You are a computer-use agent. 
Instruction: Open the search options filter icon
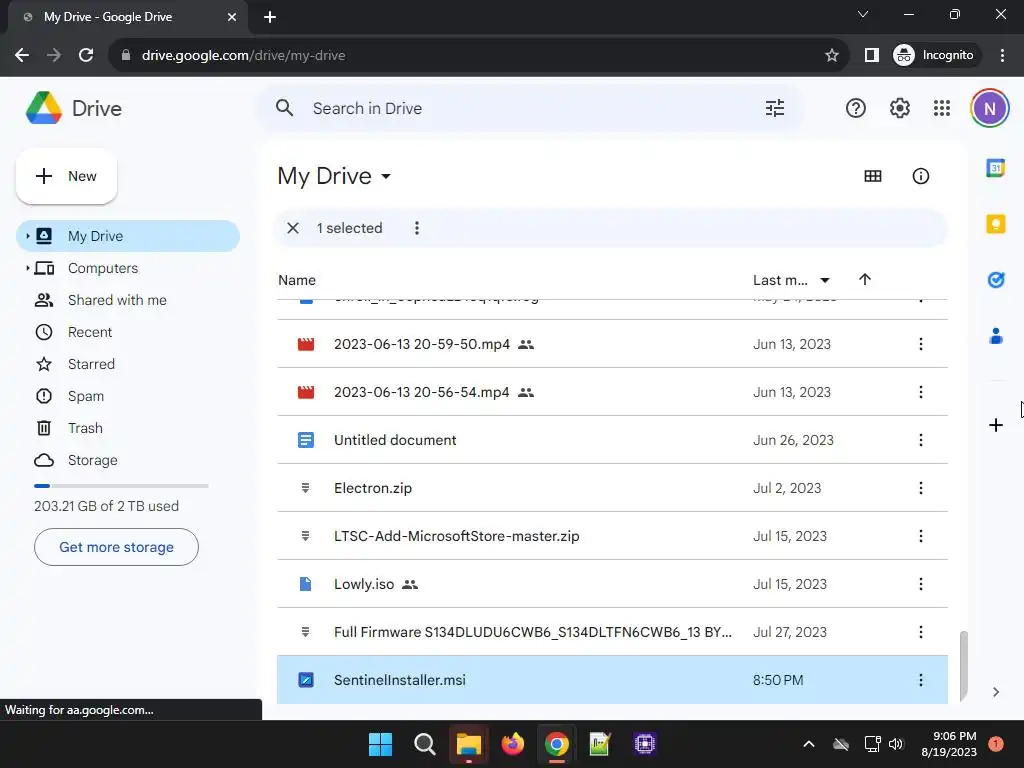coord(775,108)
